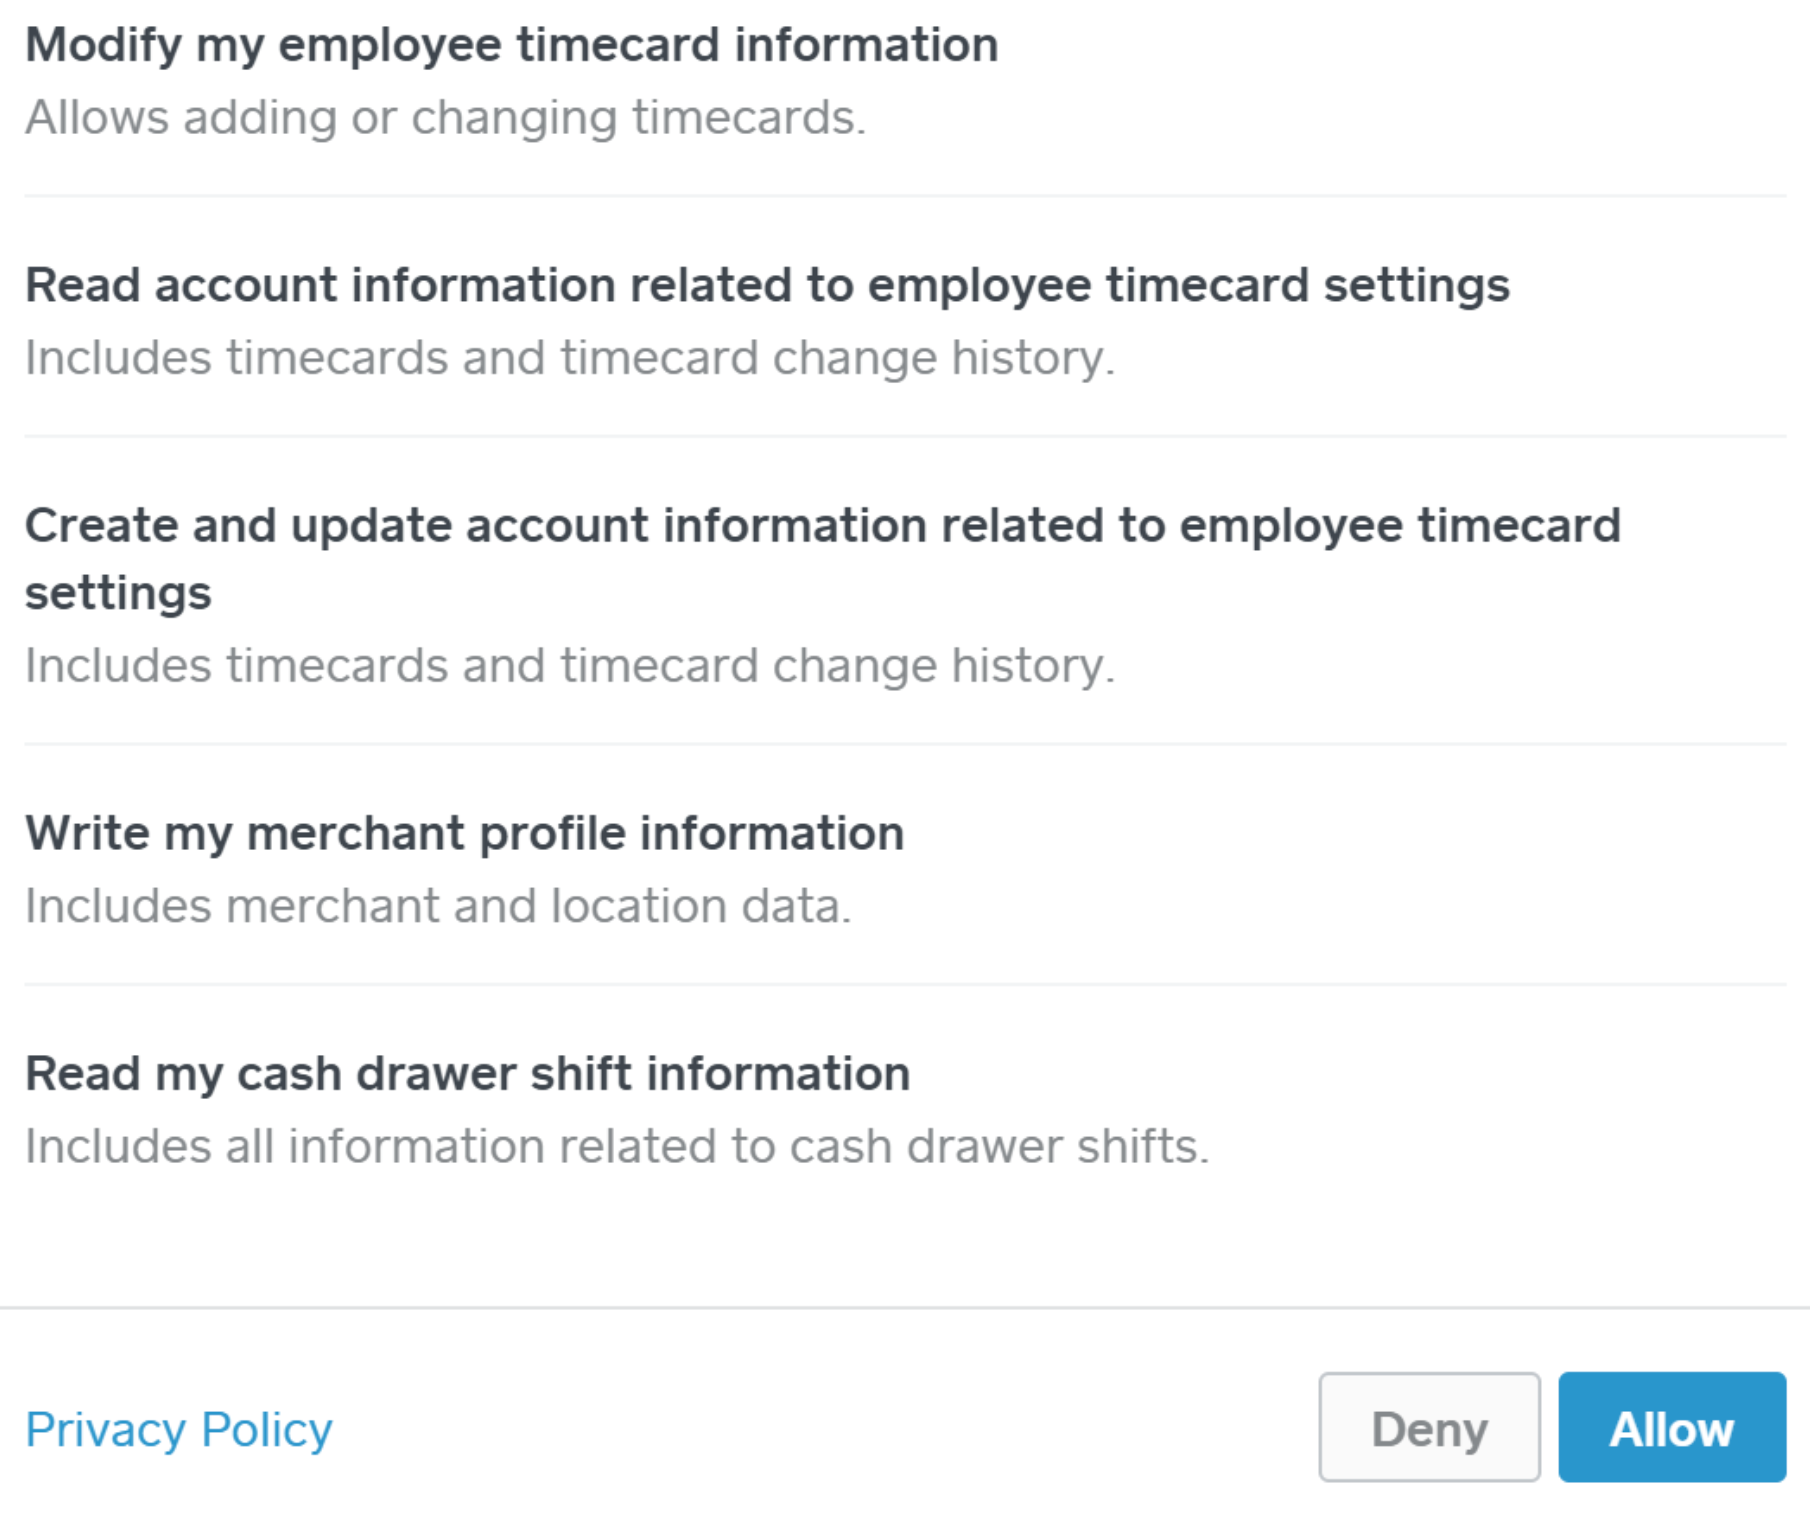Click divider above Read cash drawer permission

904,984
